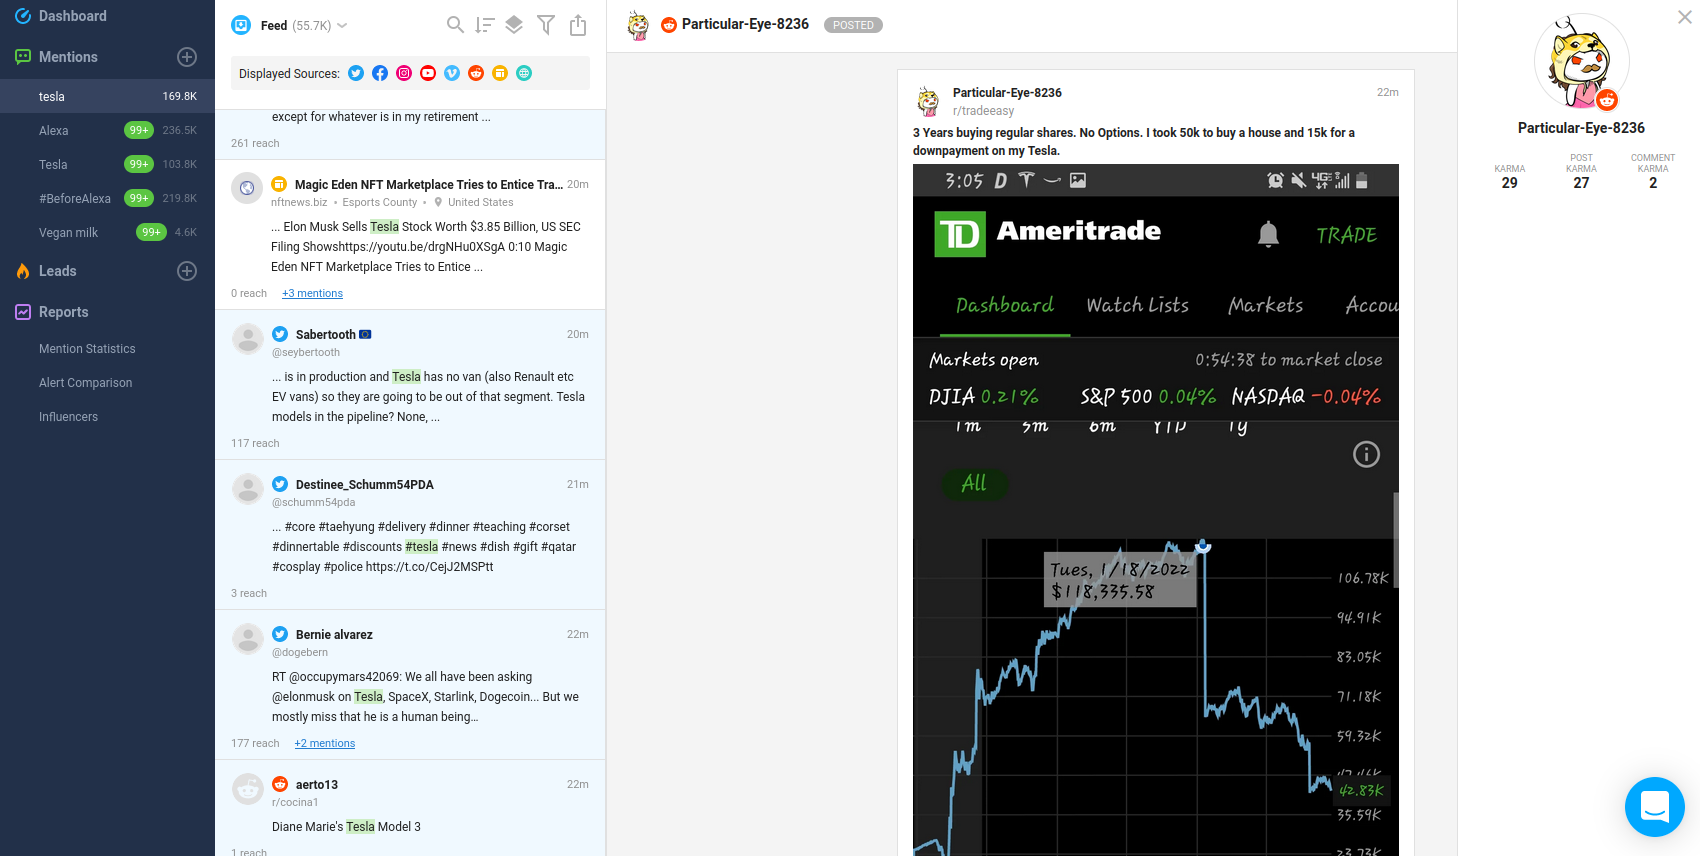Open Alert Comparison report
This screenshot has width=1700, height=856.
(85, 383)
